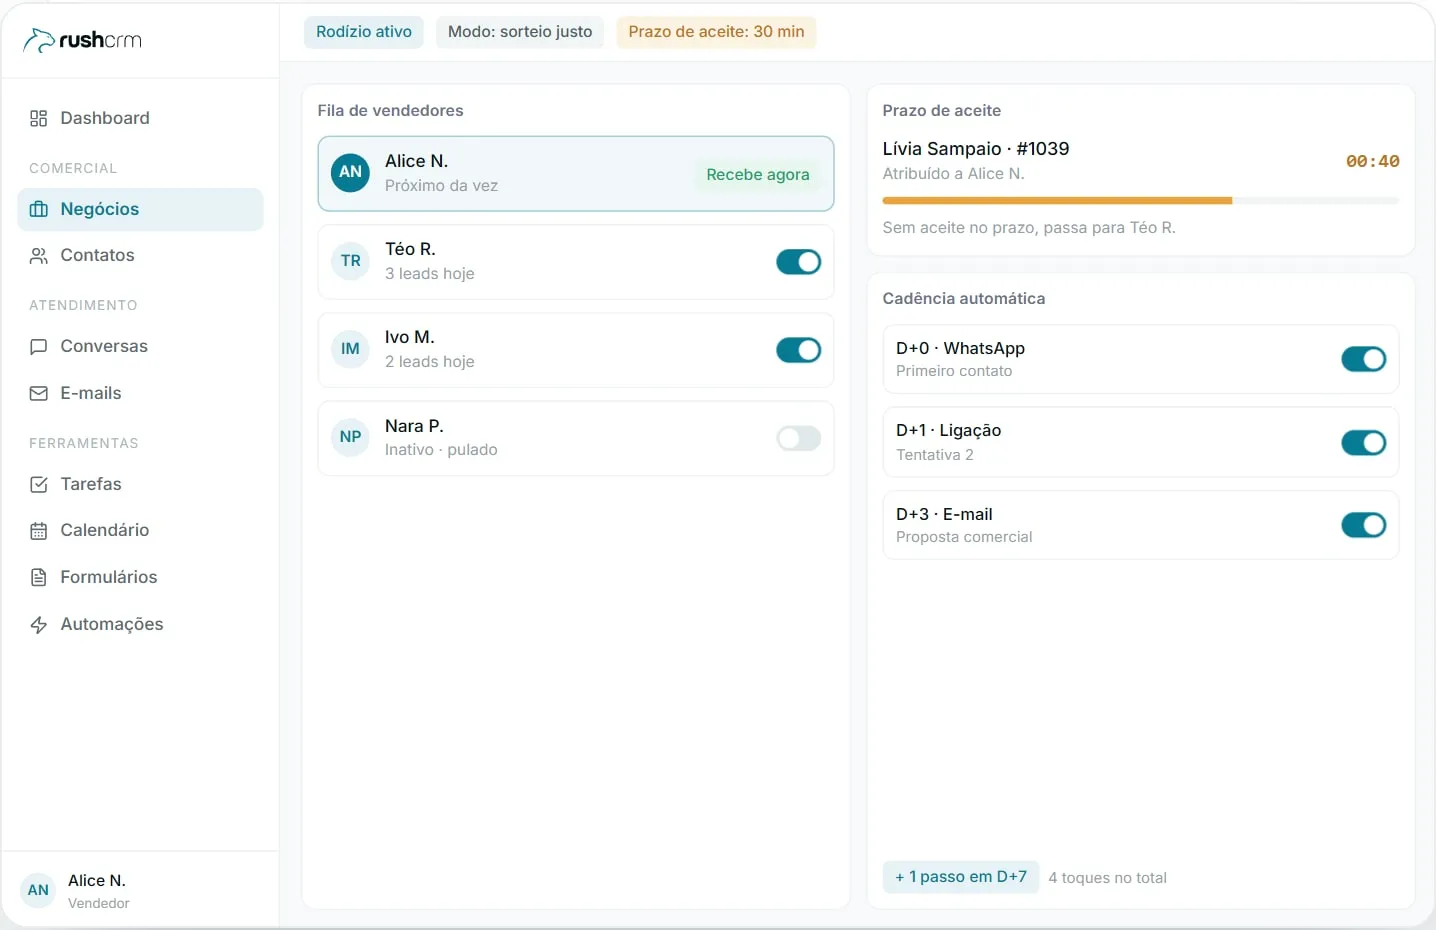Toggle the D+3 E-mail cadence step
The height and width of the screenshot is (930, 1436).
coord(1363,525)
